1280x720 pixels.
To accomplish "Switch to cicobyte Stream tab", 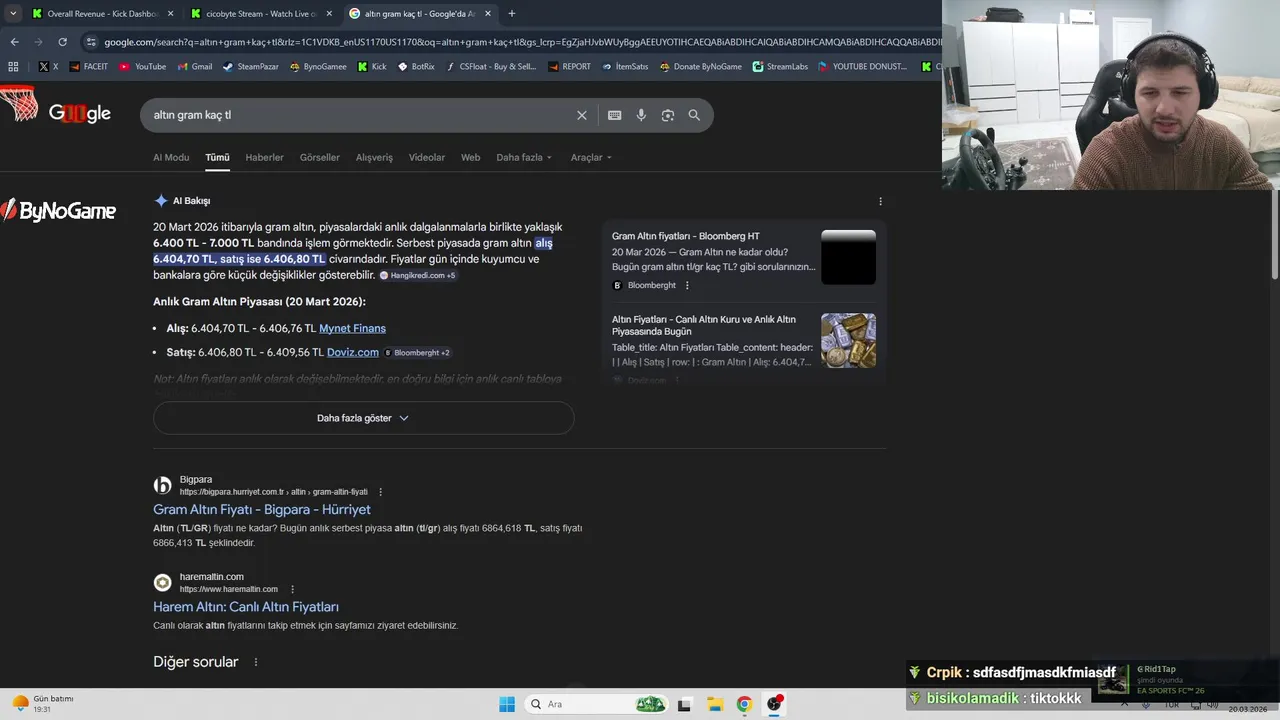I will 260,14.
